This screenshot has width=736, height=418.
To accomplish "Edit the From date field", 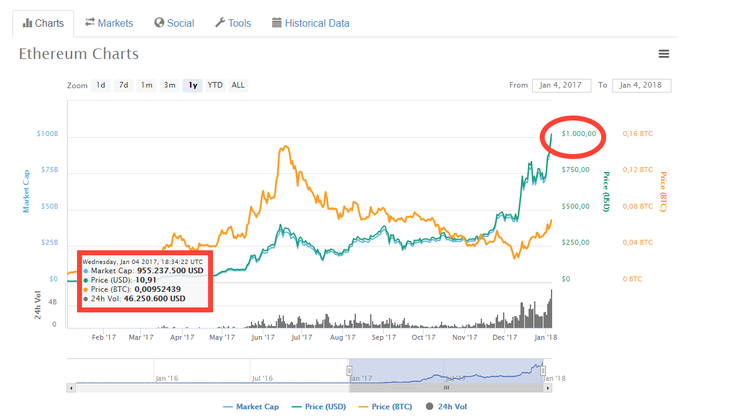I will [561, 85].
